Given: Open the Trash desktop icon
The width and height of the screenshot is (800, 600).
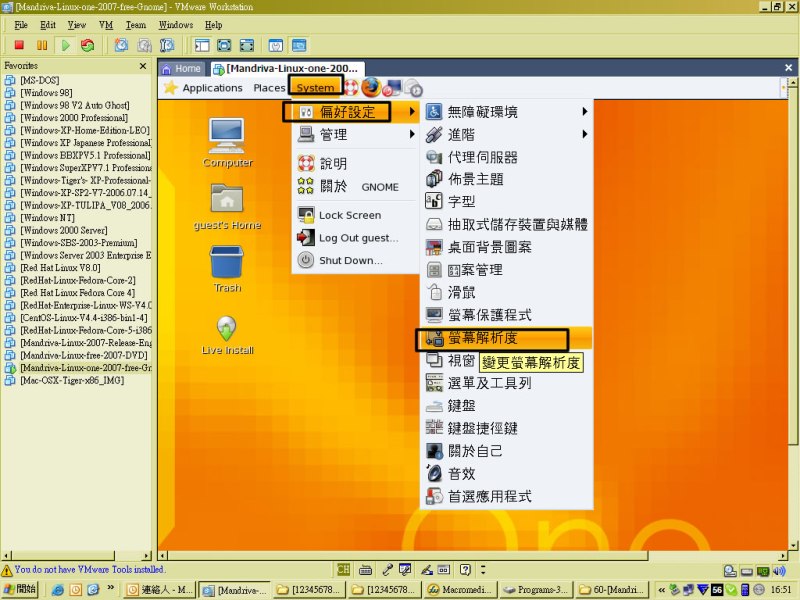Looking at the screenshot, I should (227, 269).
